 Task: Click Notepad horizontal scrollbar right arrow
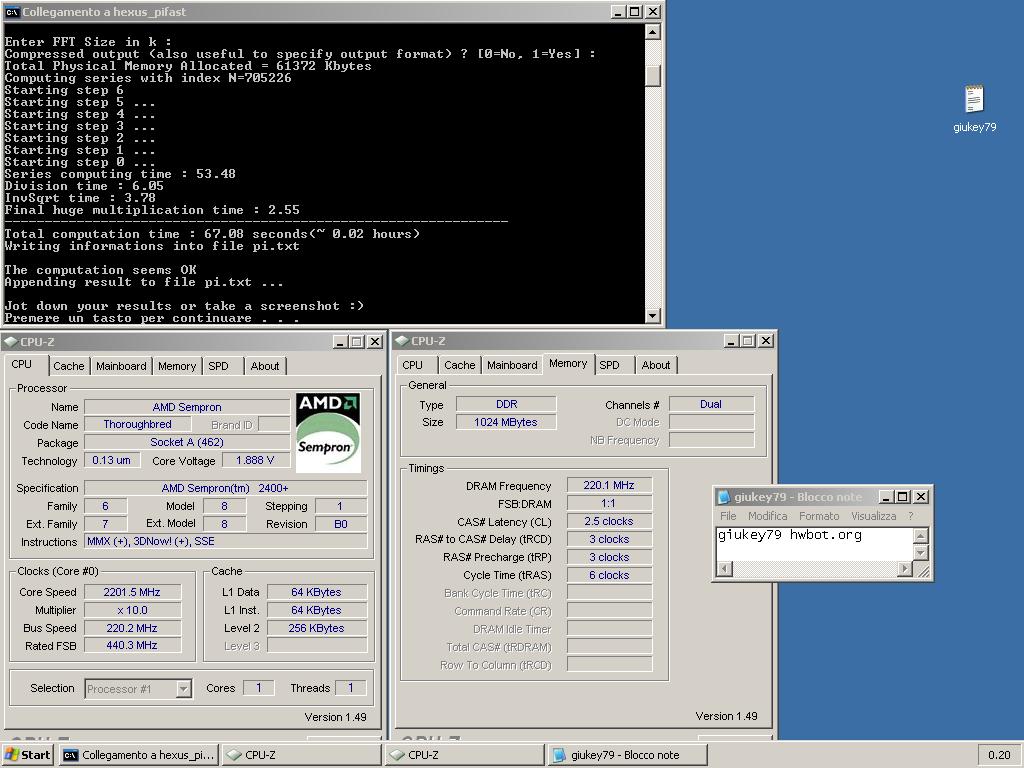pyautogui.click(x=904, y=569)
